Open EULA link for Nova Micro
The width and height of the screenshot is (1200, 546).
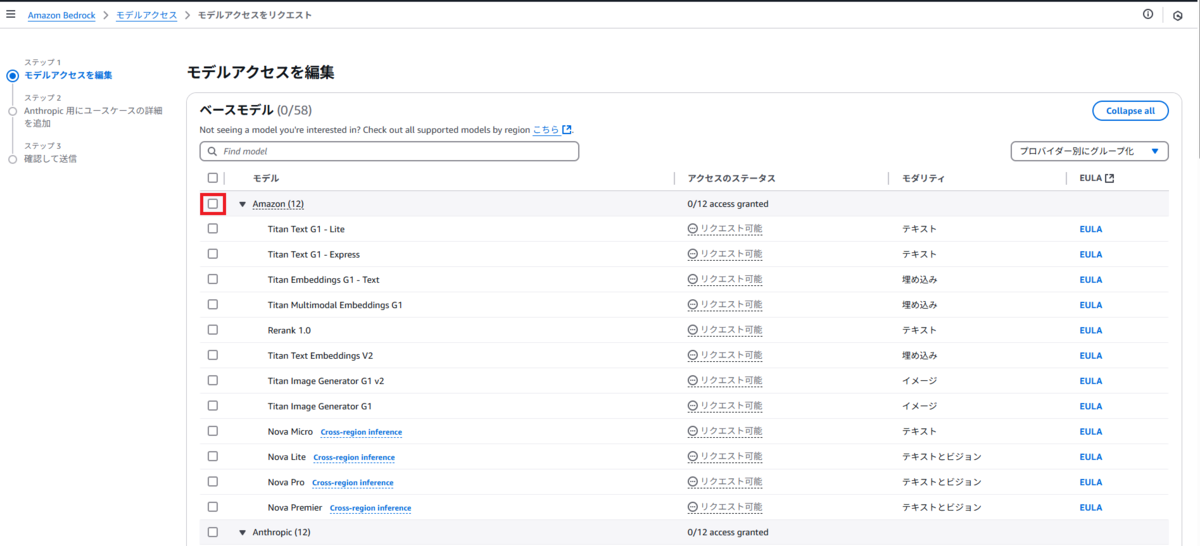coord(1090,431)
